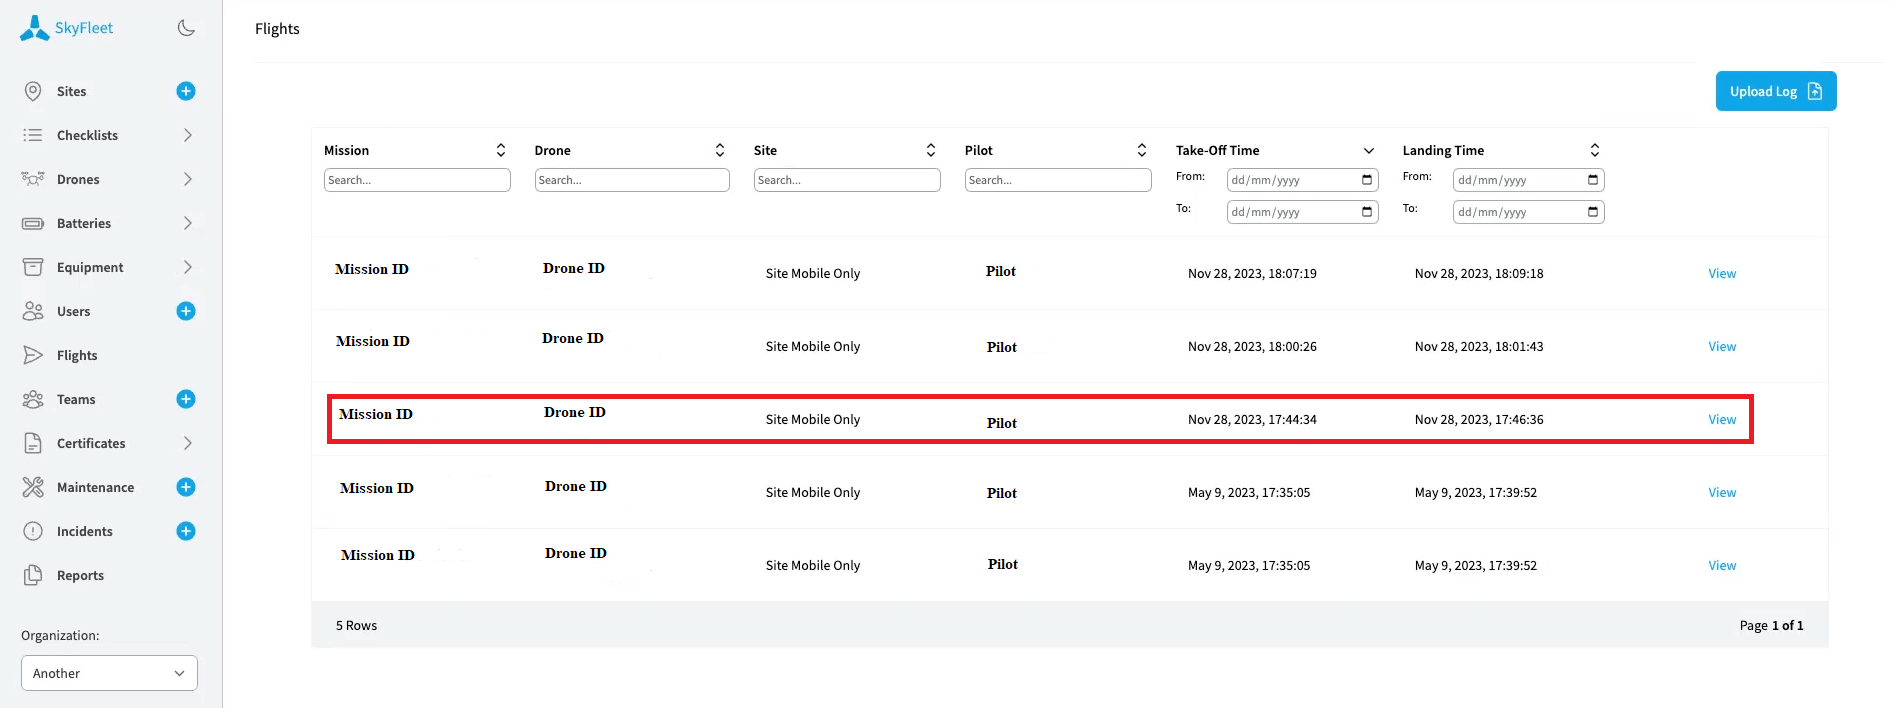Open the Flights menu item
The height and width of the screenshot is (708, 1894).
click(77, 355)
